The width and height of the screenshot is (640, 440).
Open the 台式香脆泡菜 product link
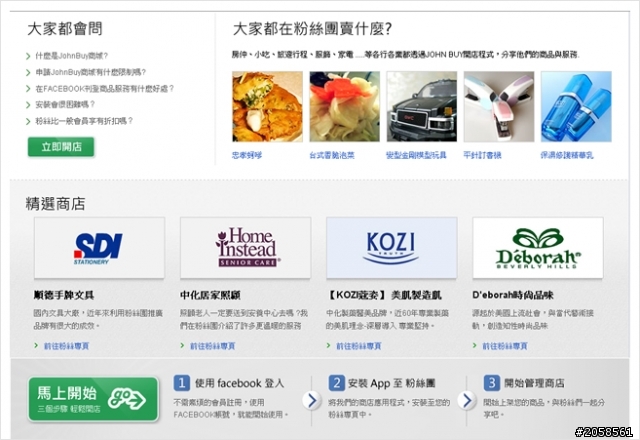tap(332, 155)
